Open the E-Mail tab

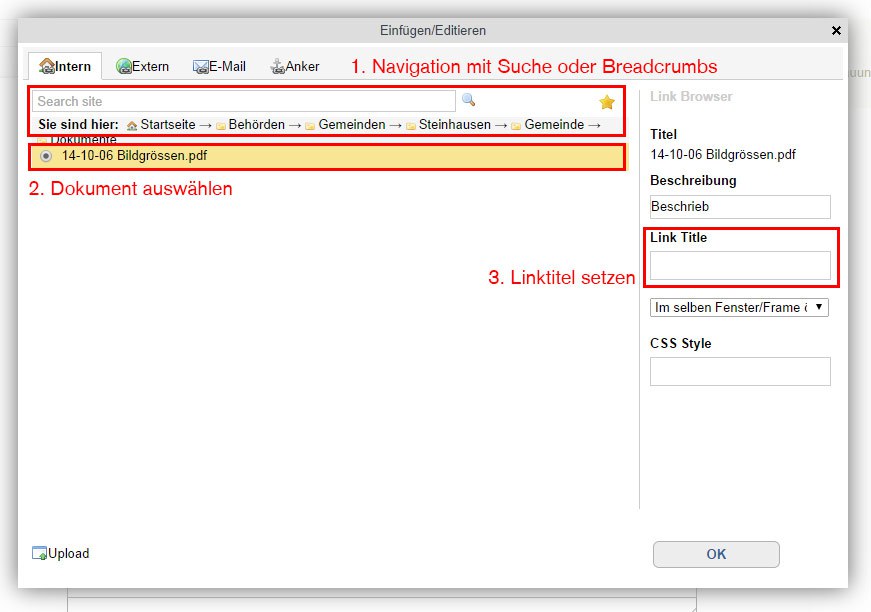(219, 66)
